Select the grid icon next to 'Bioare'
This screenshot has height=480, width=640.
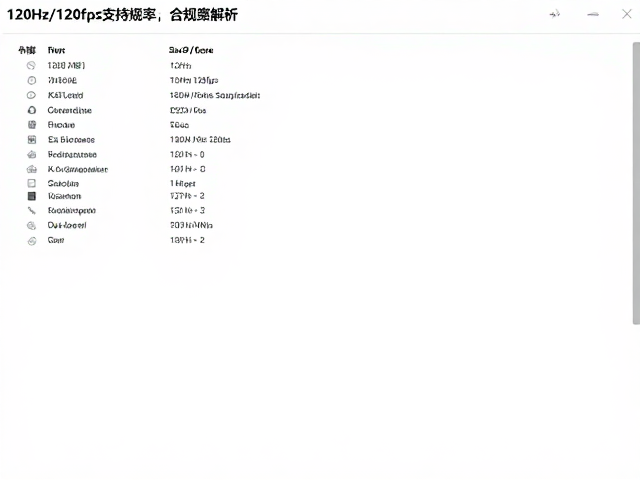(32, 125)
